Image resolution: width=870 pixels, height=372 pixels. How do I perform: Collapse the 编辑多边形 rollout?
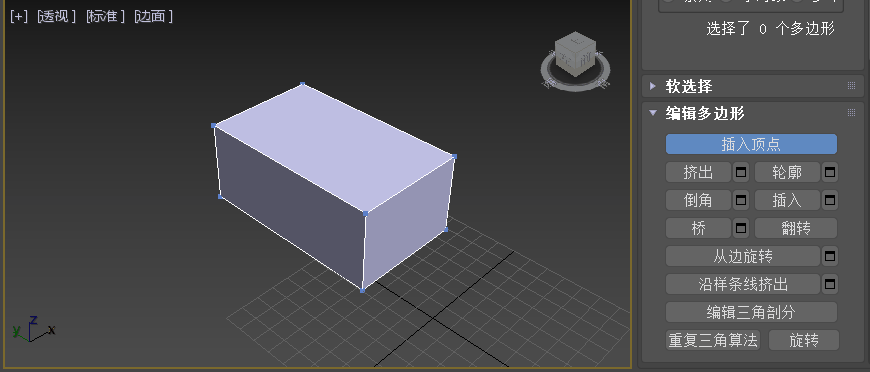[x=653, y=113]
